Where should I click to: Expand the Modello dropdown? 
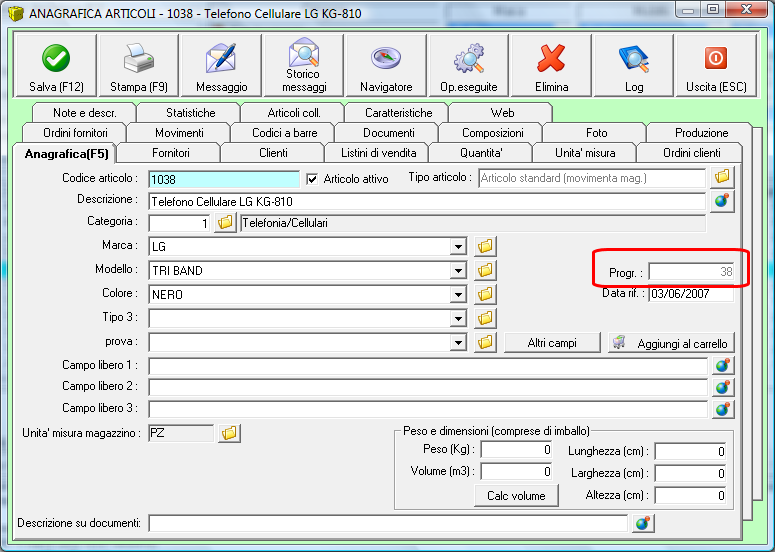tap(458, 270)
